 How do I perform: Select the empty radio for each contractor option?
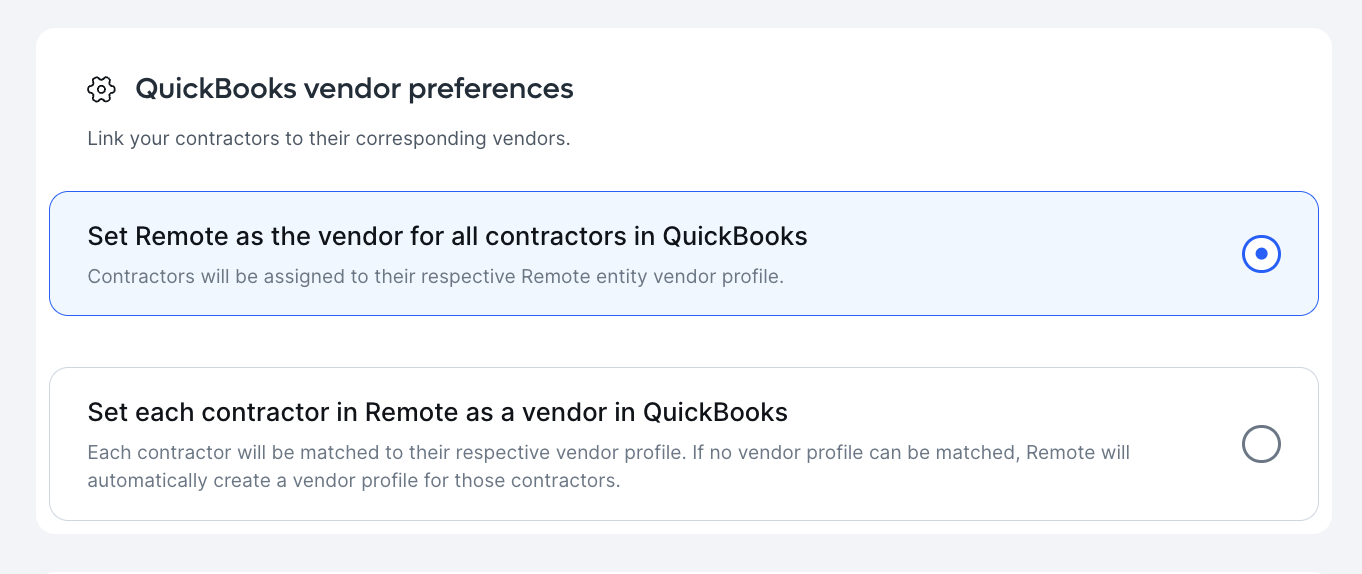pos(1261,444)
